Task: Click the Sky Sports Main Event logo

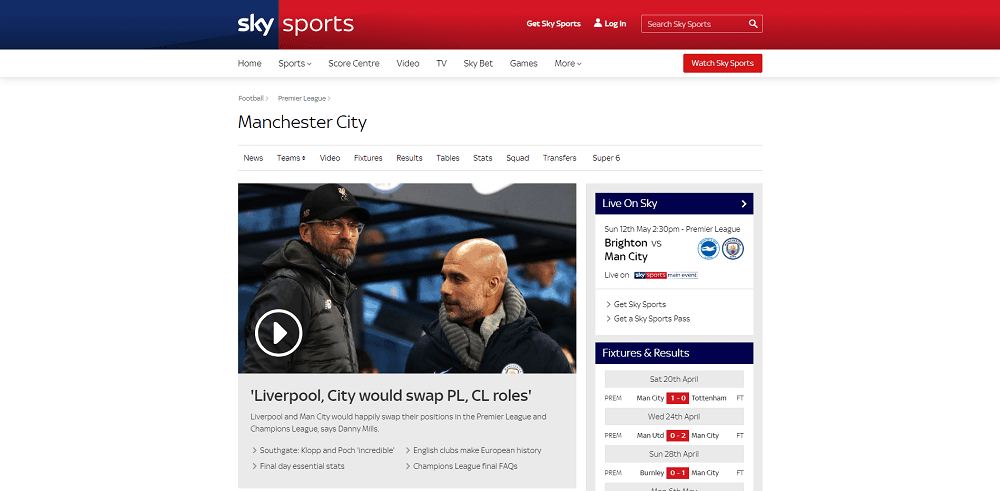Action: coord(666,275)
